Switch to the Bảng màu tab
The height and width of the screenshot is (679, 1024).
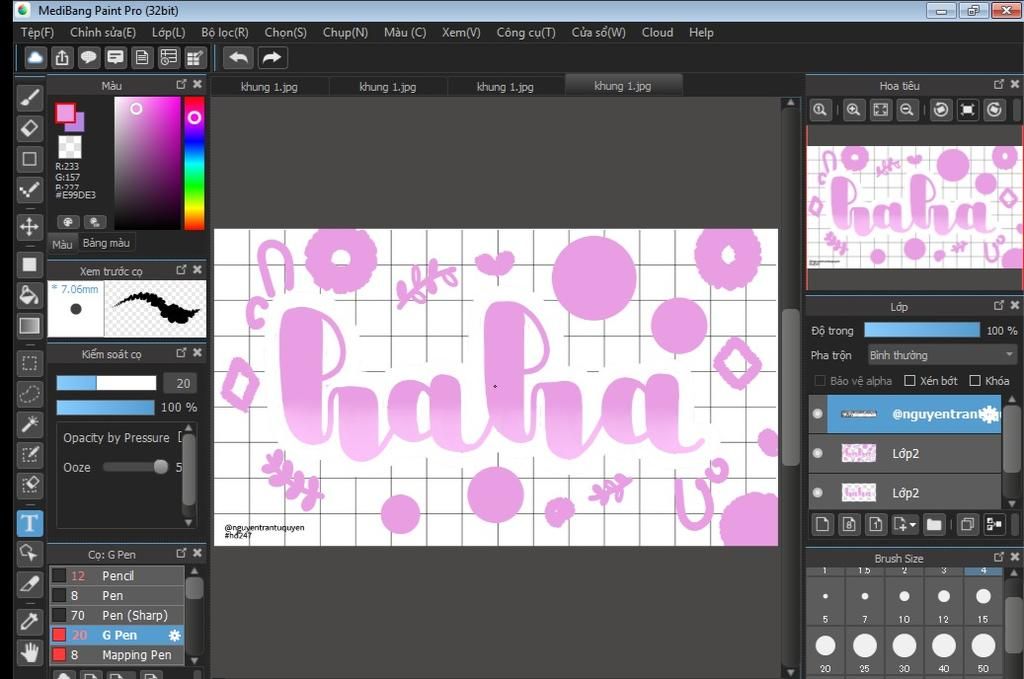click(x=106, y=244)
